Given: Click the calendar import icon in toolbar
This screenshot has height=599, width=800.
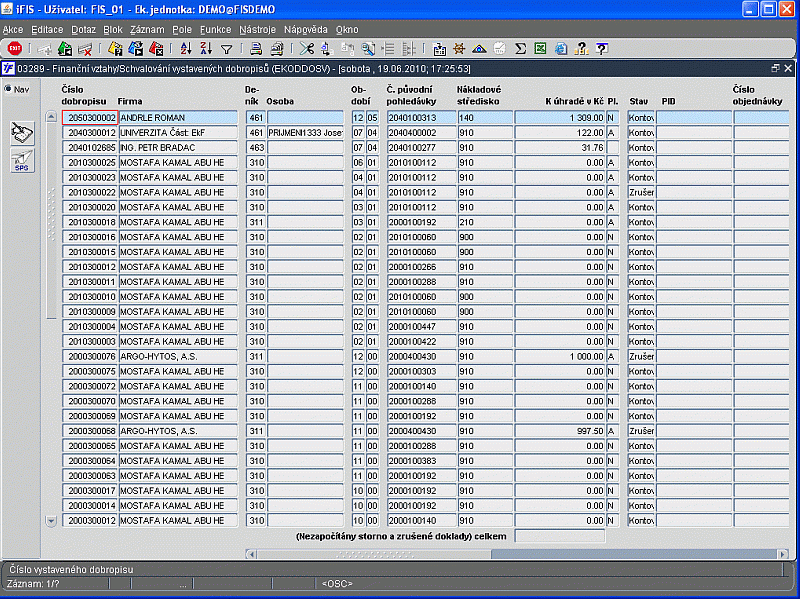Looking at the screenshot, I should coord(439,48).
